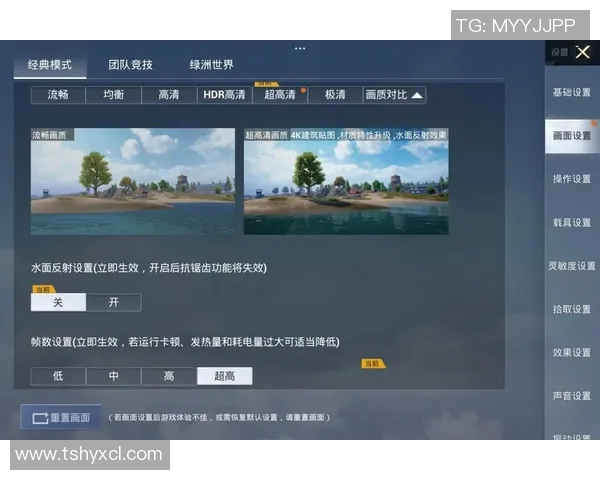600x480 pixels.
Task: Select 极清 graphics quality
Action: (x=335, y=95)
